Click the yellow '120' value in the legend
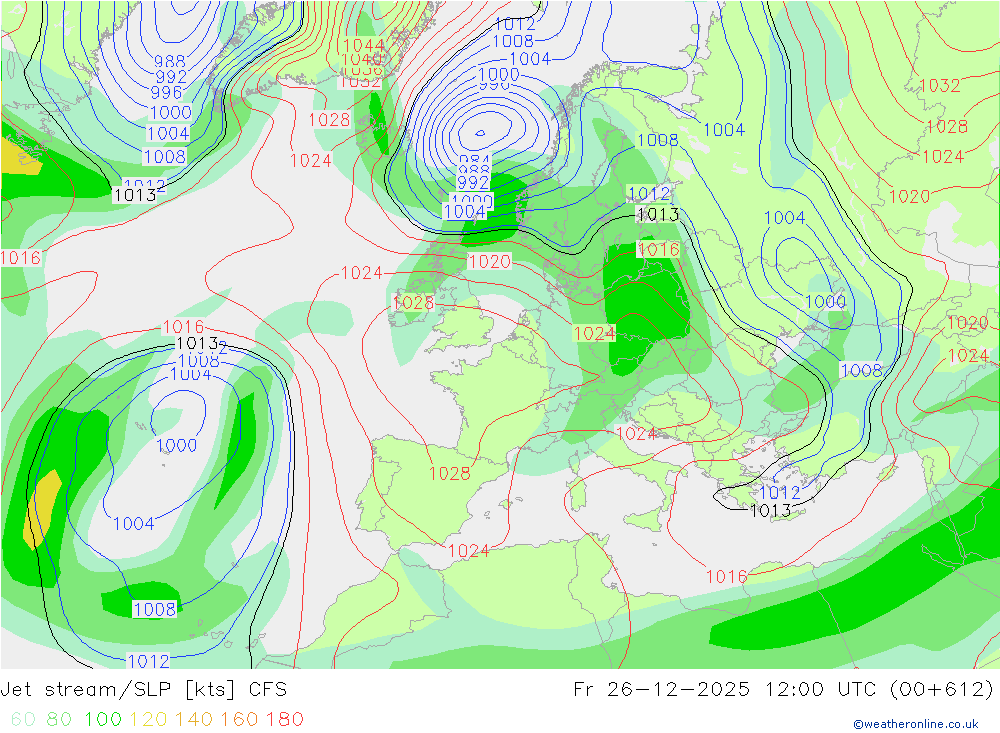The width and height of the screenshot is (1000, 733). tap(148, 719)
